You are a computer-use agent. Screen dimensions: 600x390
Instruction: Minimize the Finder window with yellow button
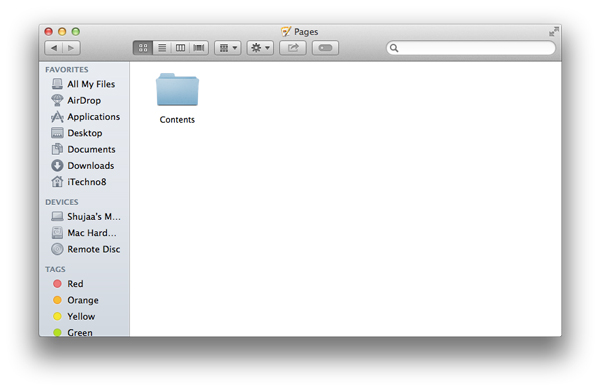(x=62, y=31)
